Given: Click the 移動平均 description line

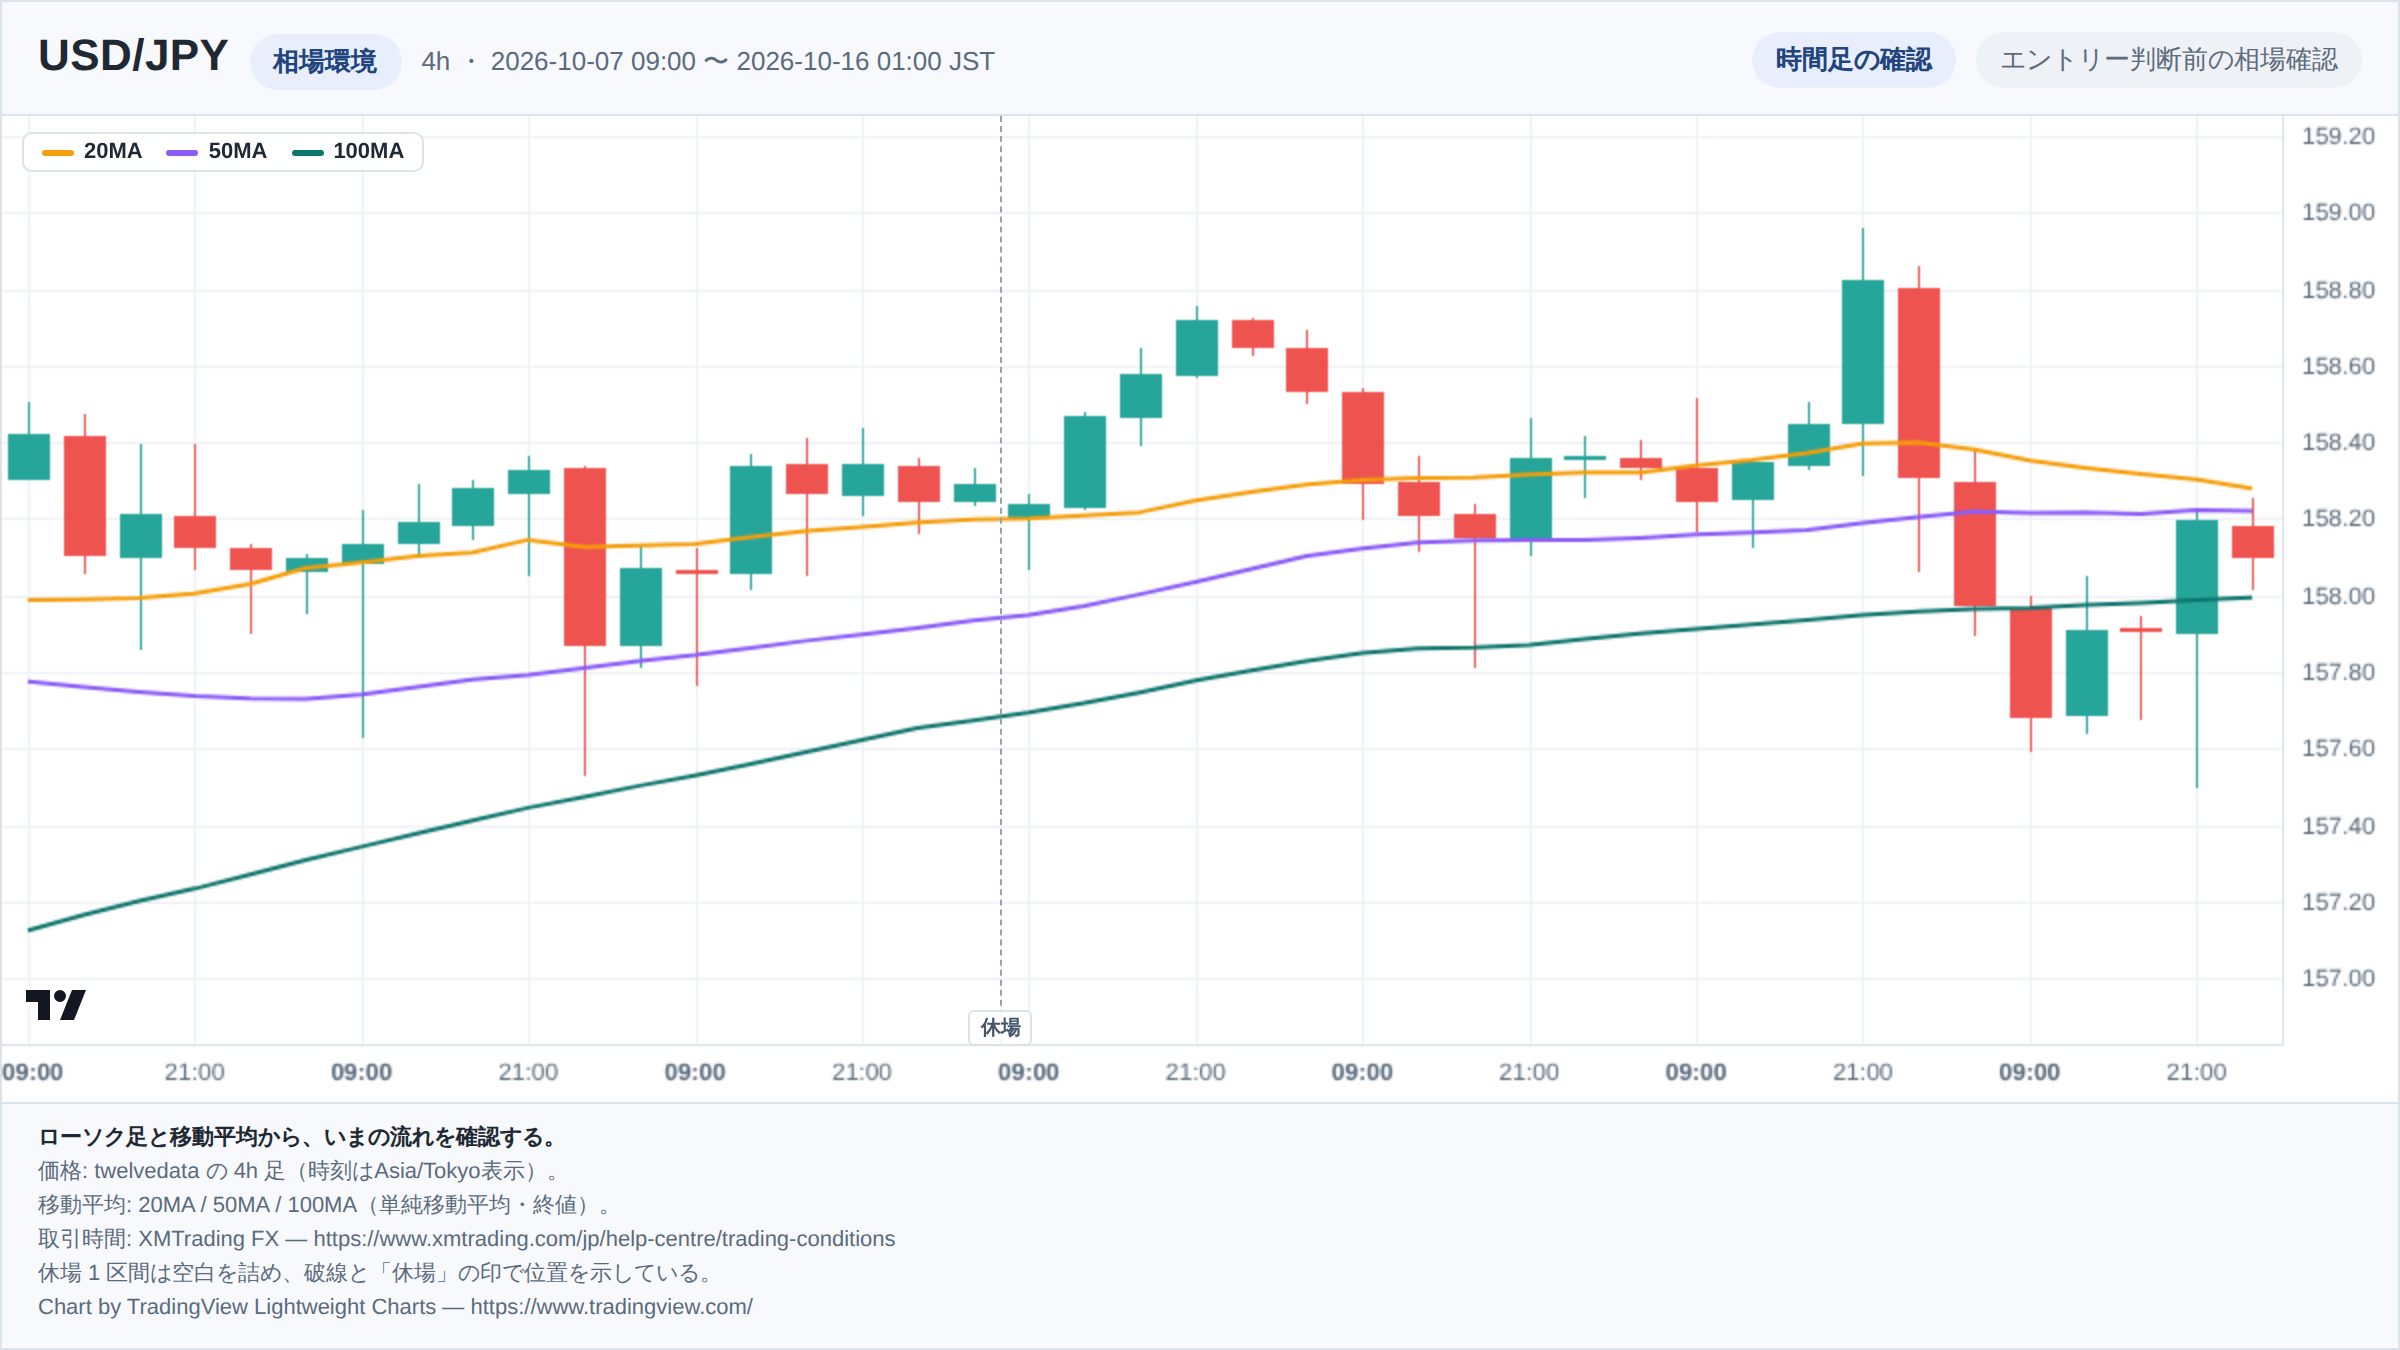Looking at the screenshot, I should pos(324,1205).
